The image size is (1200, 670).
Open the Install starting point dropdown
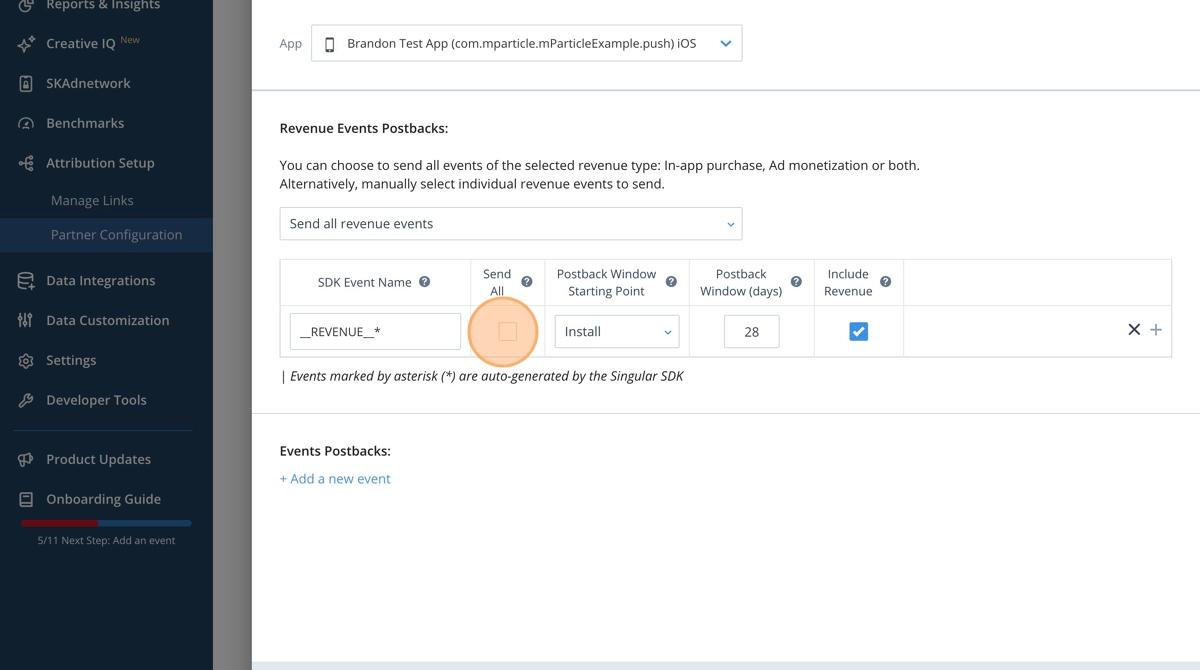coord(616,332)
